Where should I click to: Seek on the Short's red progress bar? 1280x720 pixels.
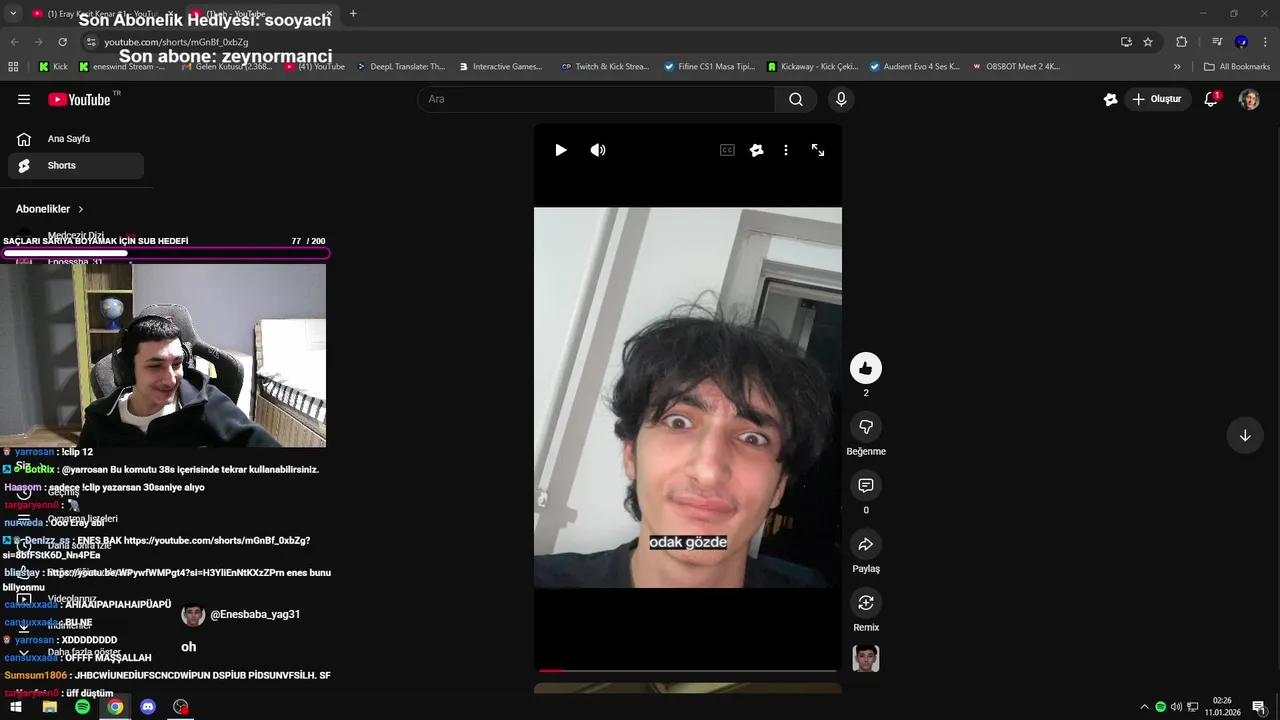(688, 670)
